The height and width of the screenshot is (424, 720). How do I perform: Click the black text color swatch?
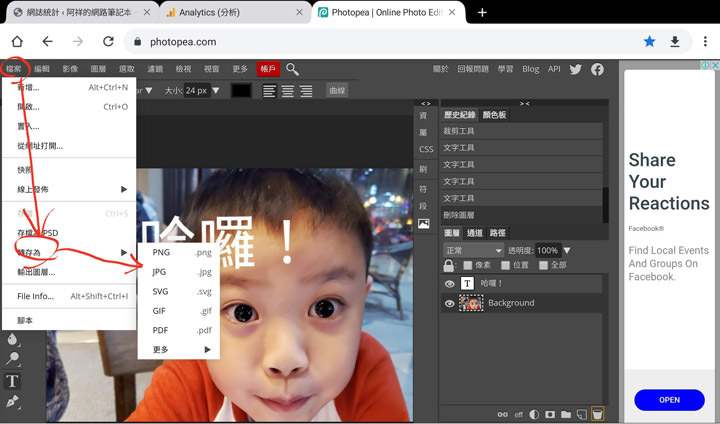click(241, 90)
